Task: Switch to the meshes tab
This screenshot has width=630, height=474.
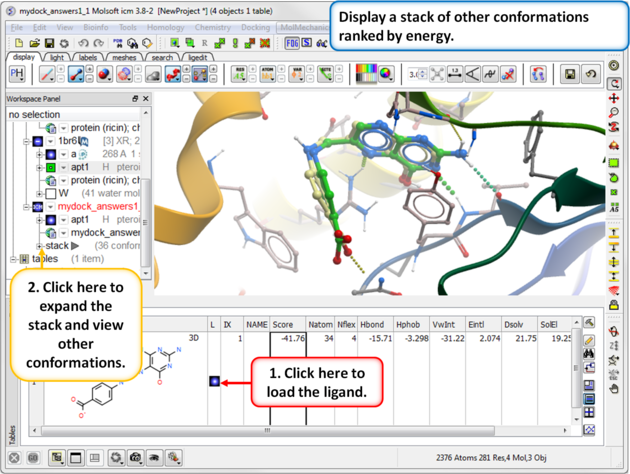Action: click(x=124, y=58)
